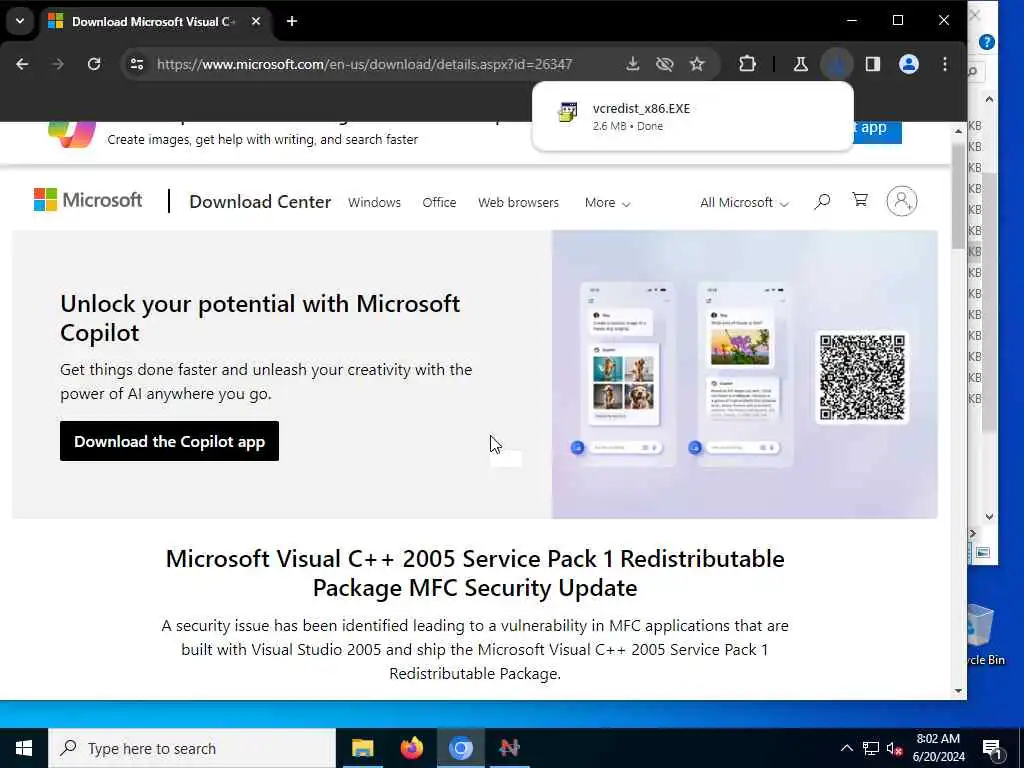The image size is (1024, 768).
Task: Click the help icon in background window
Action: [x=987, y=42]
